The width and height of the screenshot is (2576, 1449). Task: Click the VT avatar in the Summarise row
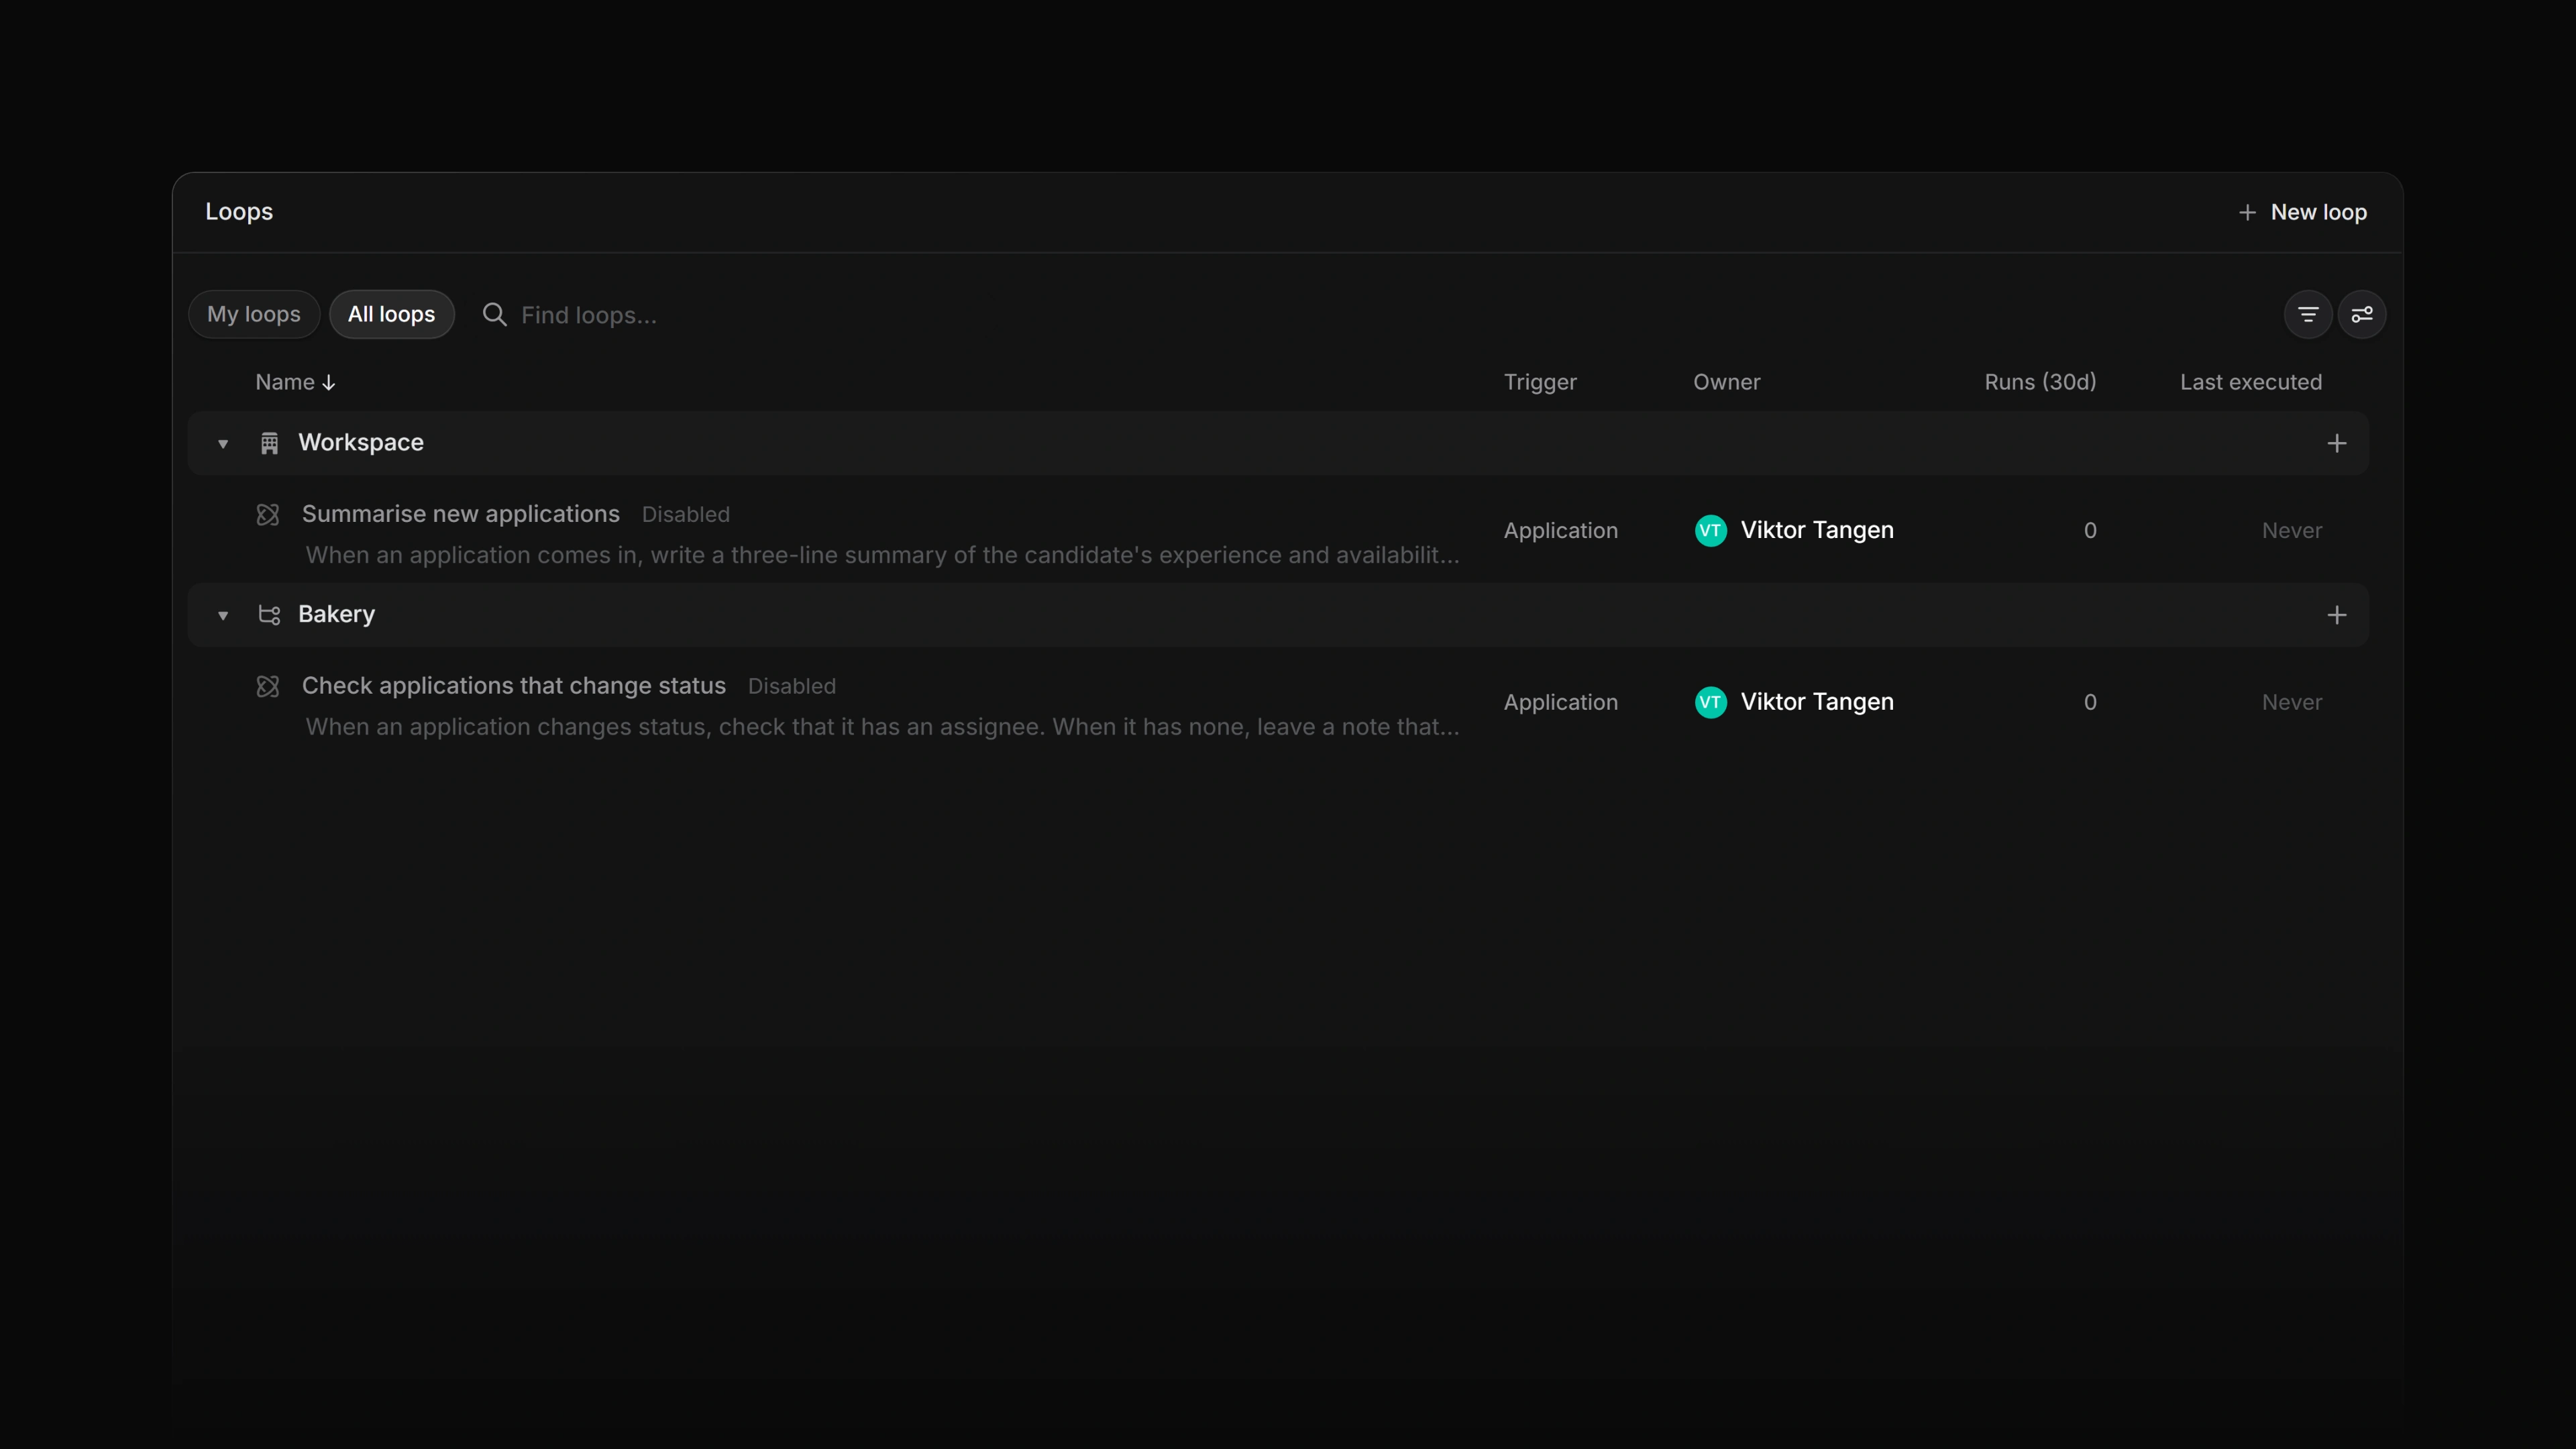(x=1710, y=530)
